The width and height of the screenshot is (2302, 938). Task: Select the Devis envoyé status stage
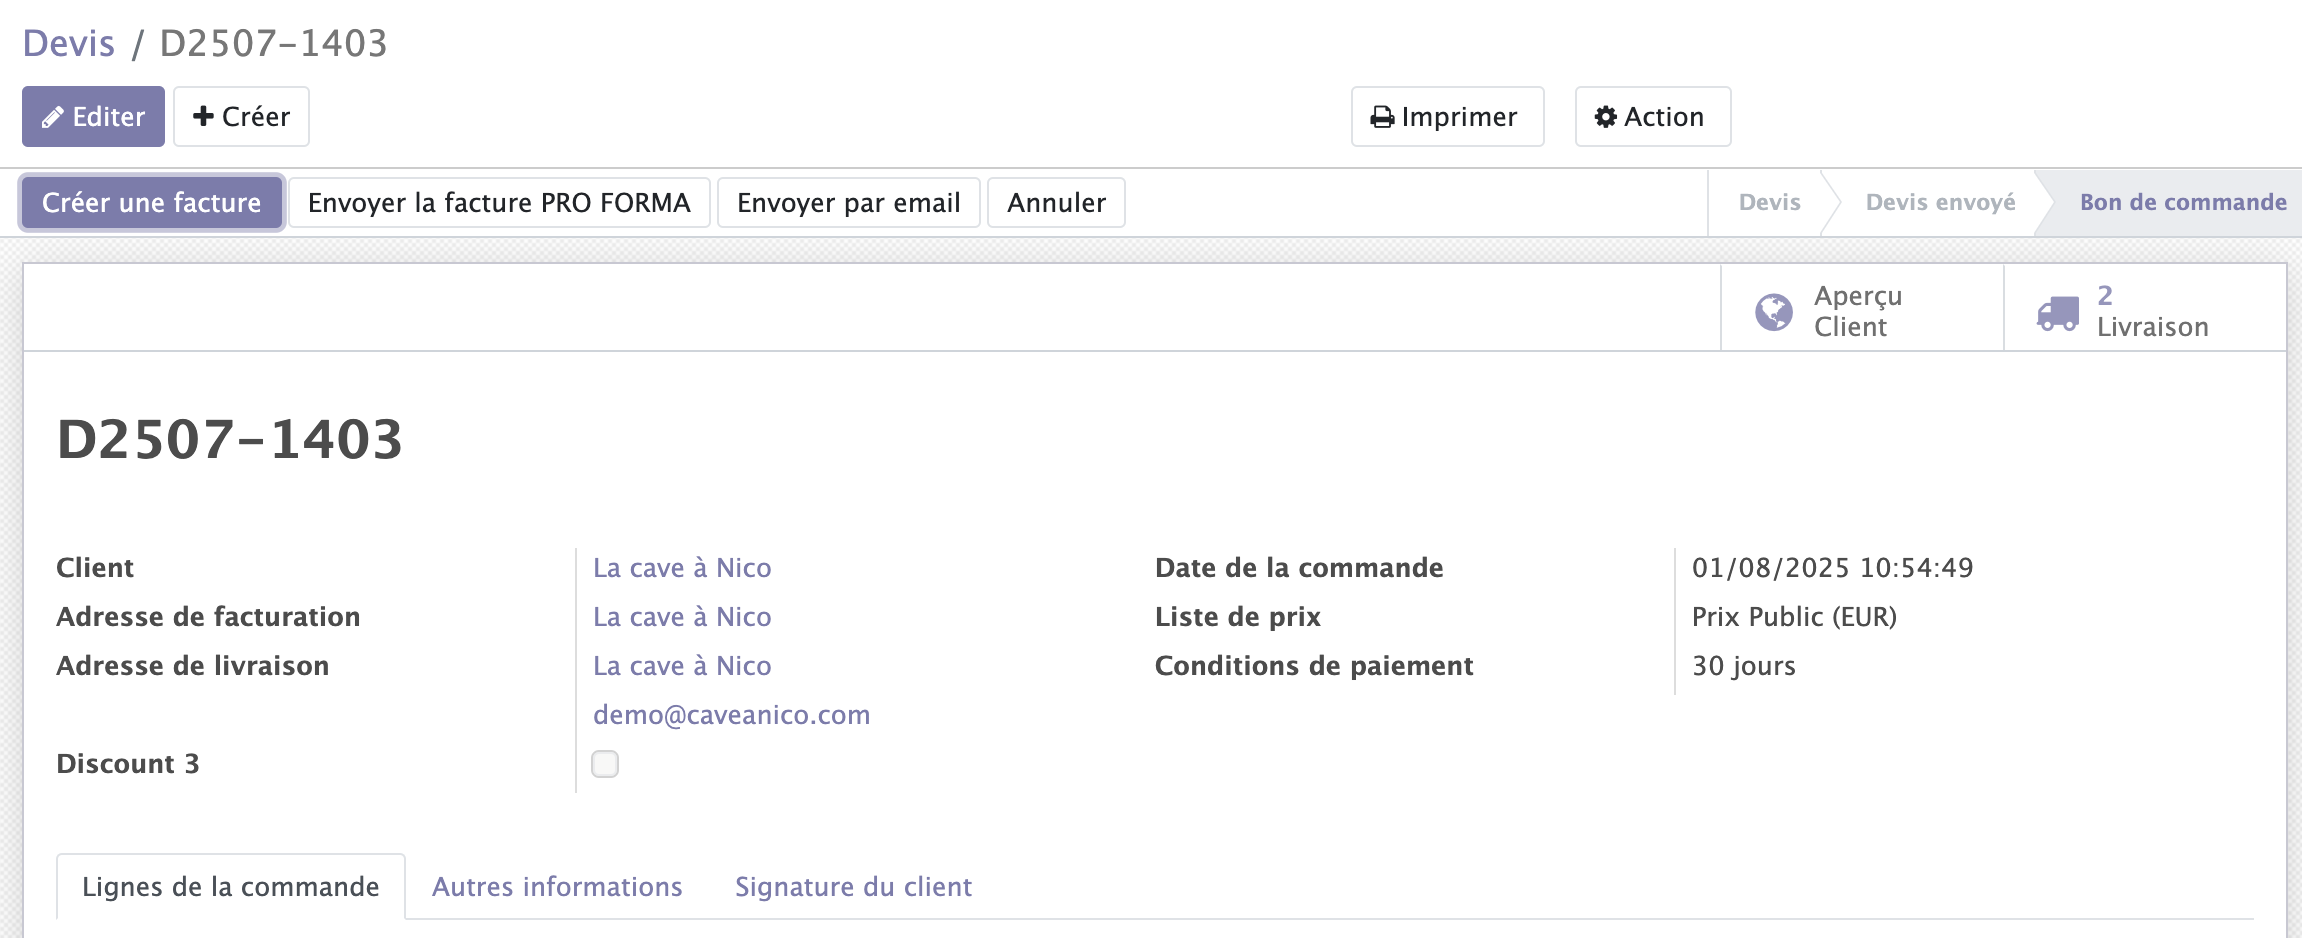click(x=1940, y=203)
